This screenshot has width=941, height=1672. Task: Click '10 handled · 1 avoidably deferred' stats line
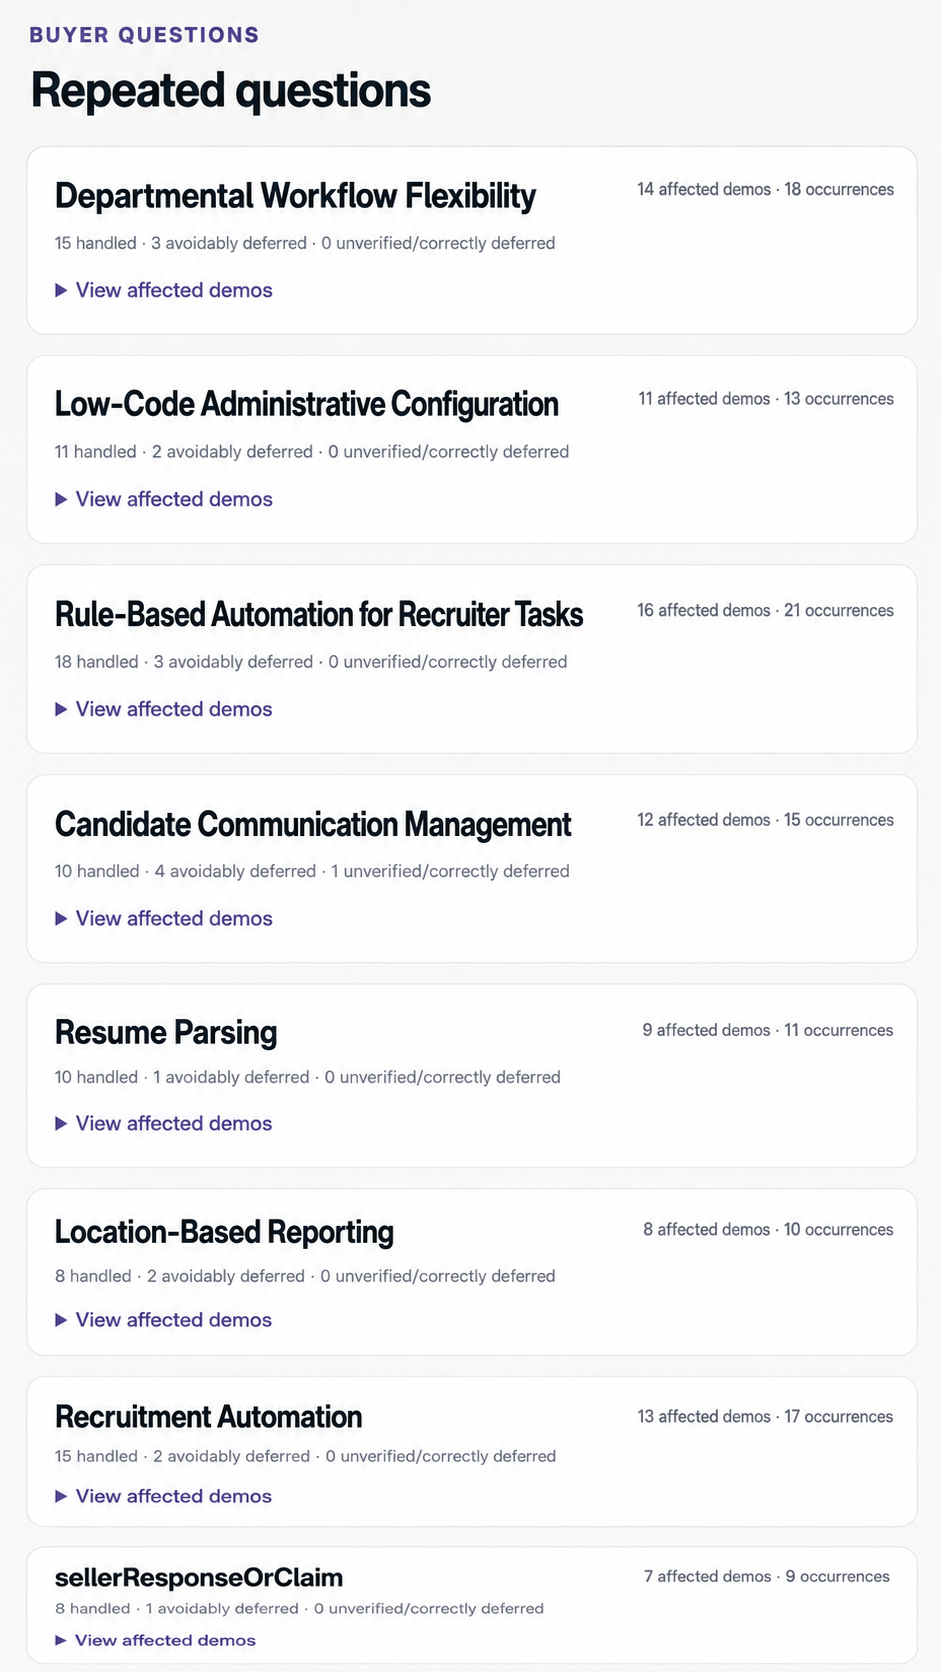308,1077
